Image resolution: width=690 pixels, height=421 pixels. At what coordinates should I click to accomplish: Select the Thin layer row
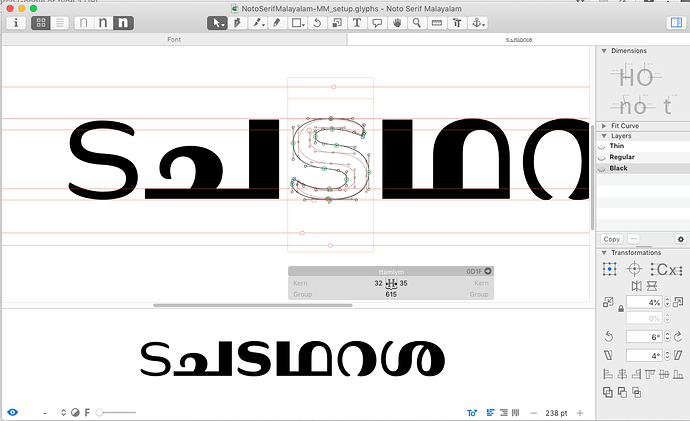pos(643,146)
